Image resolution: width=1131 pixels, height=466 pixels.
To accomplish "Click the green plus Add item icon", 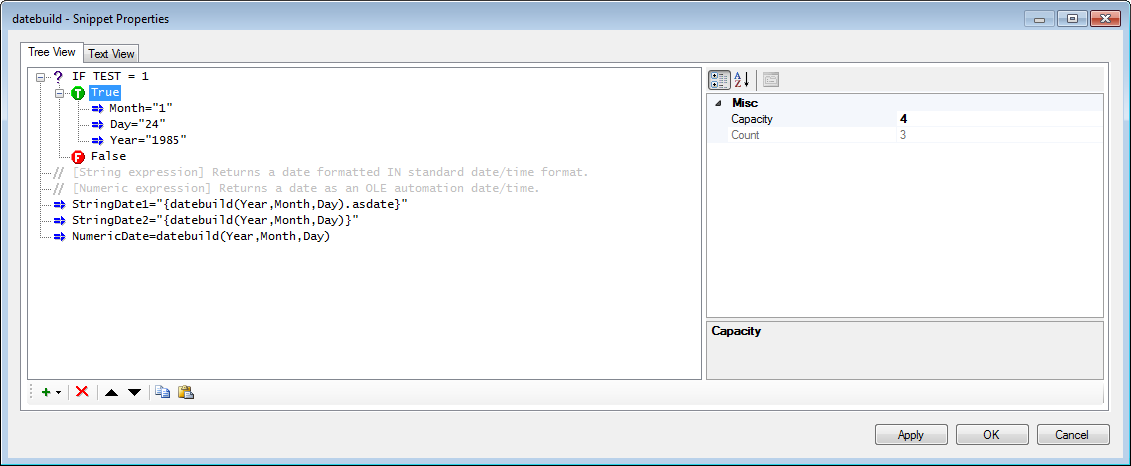I will (46, 392).
